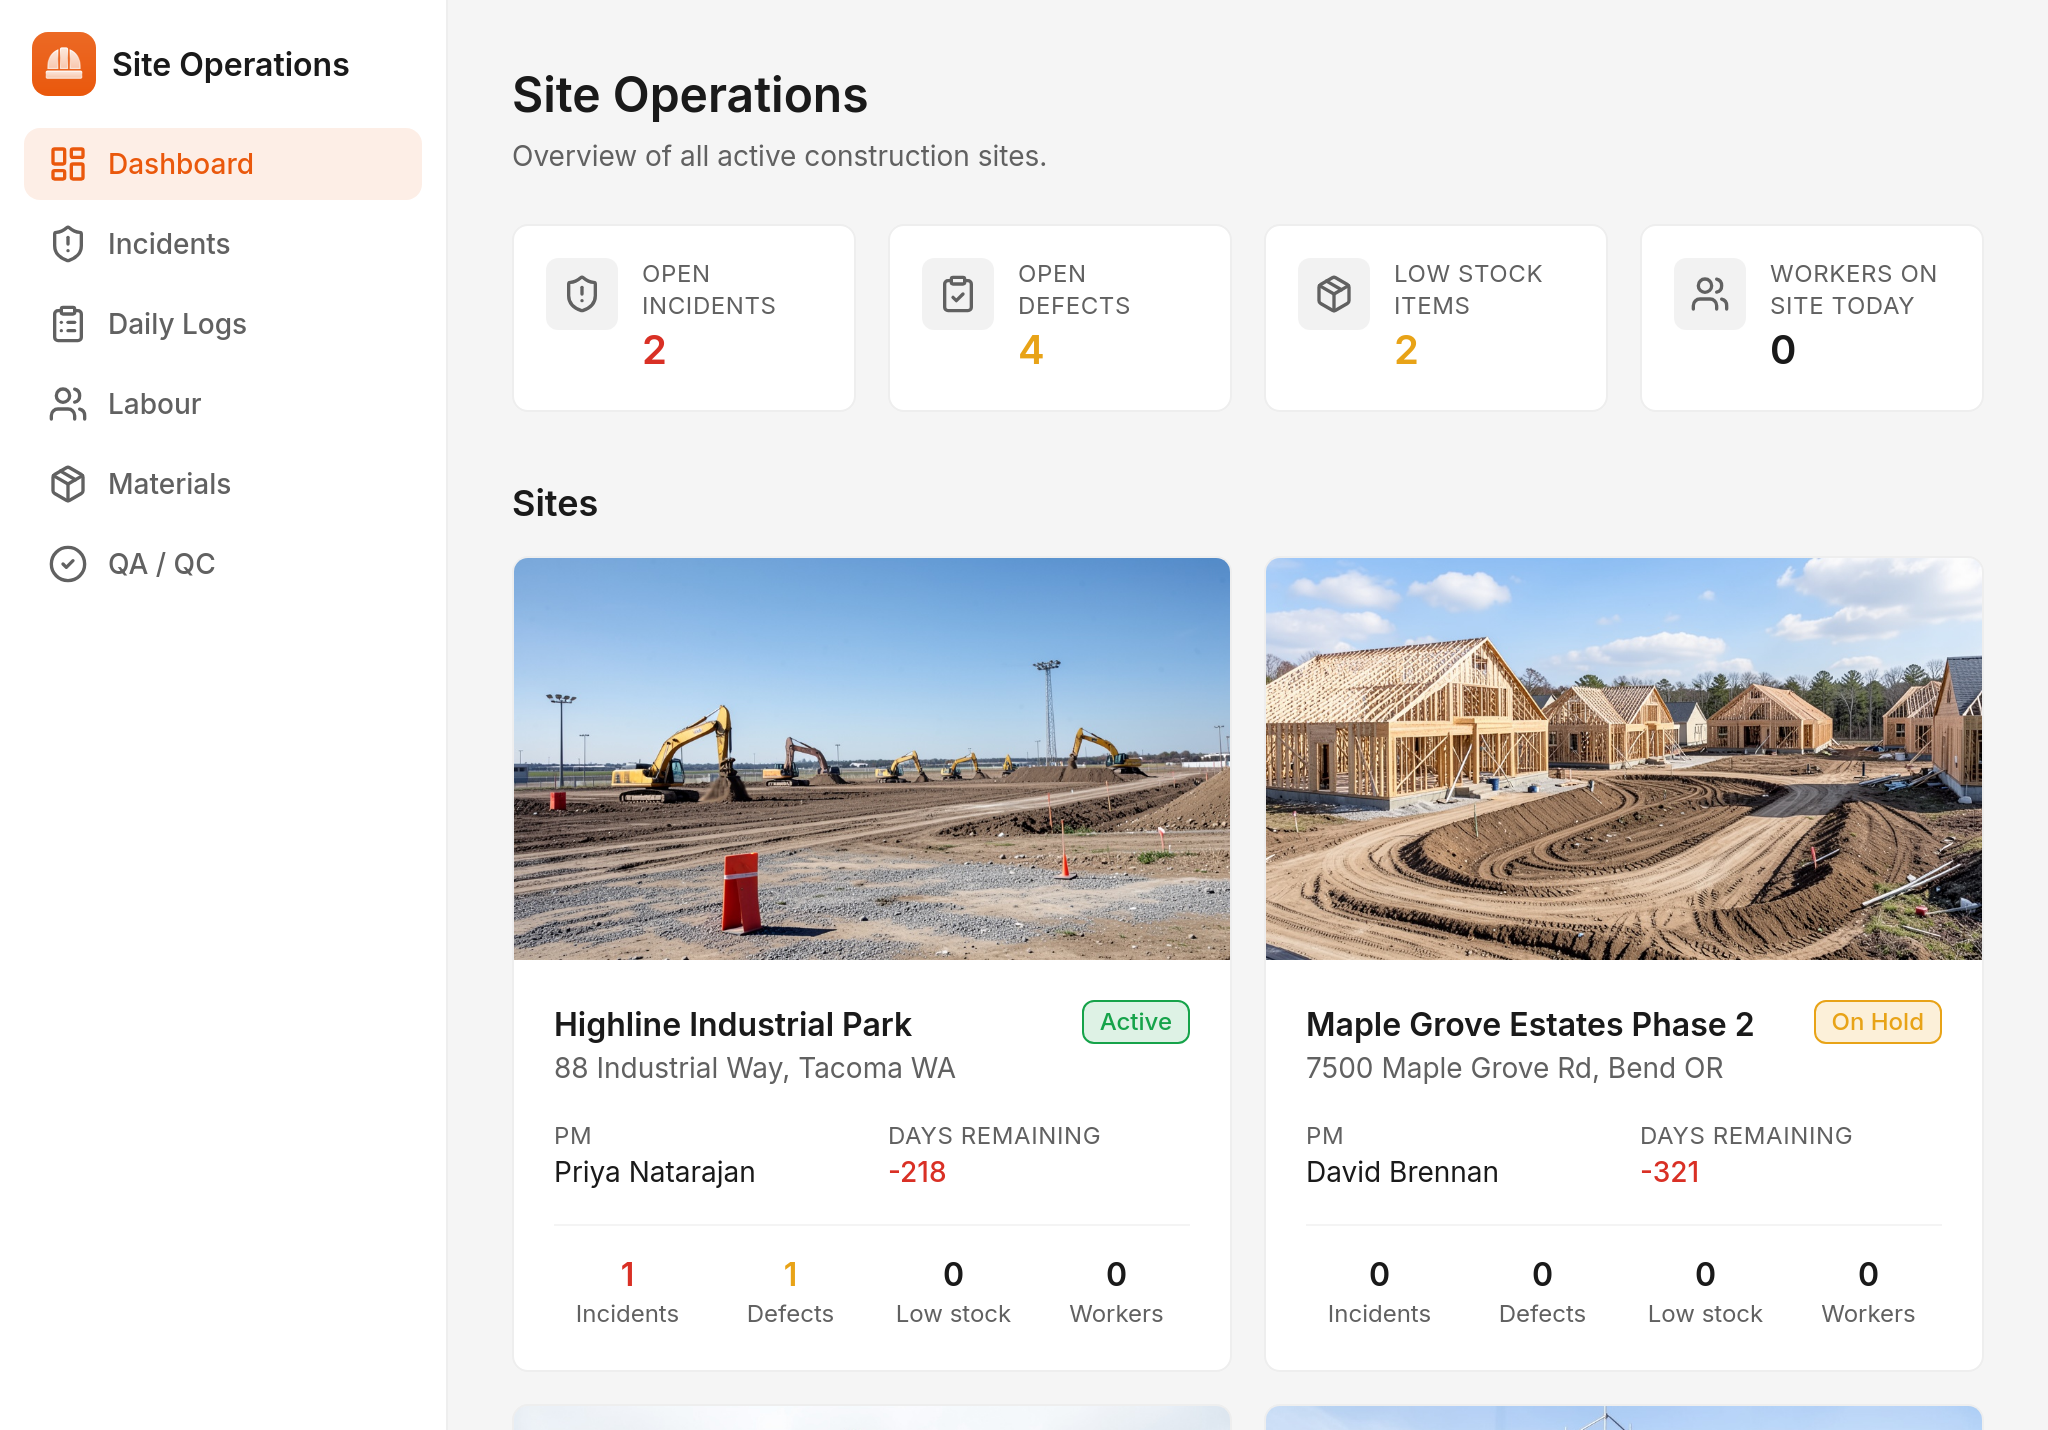Click PM name David Brennan

(1402, 1172)
